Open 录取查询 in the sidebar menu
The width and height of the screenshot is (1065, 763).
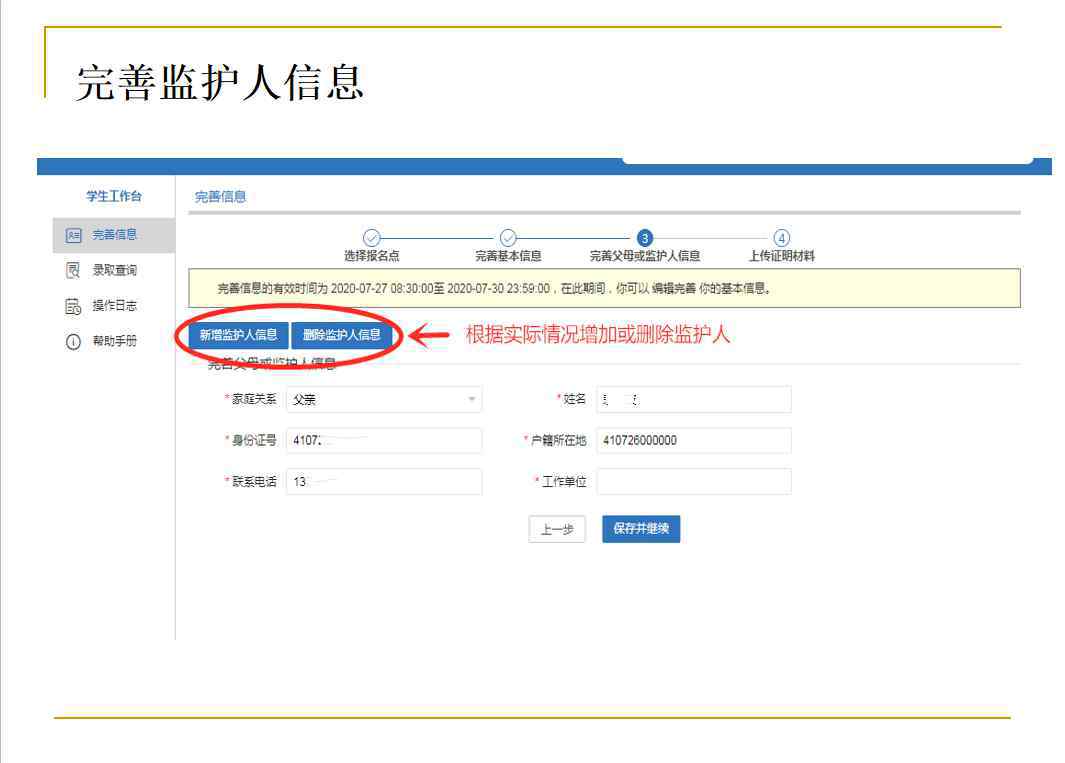[x=113, y=270]
